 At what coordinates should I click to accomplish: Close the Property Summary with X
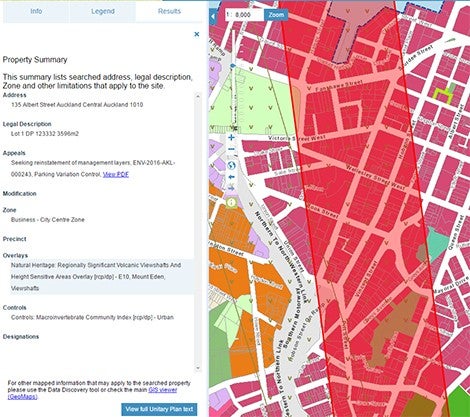(197, 34)
